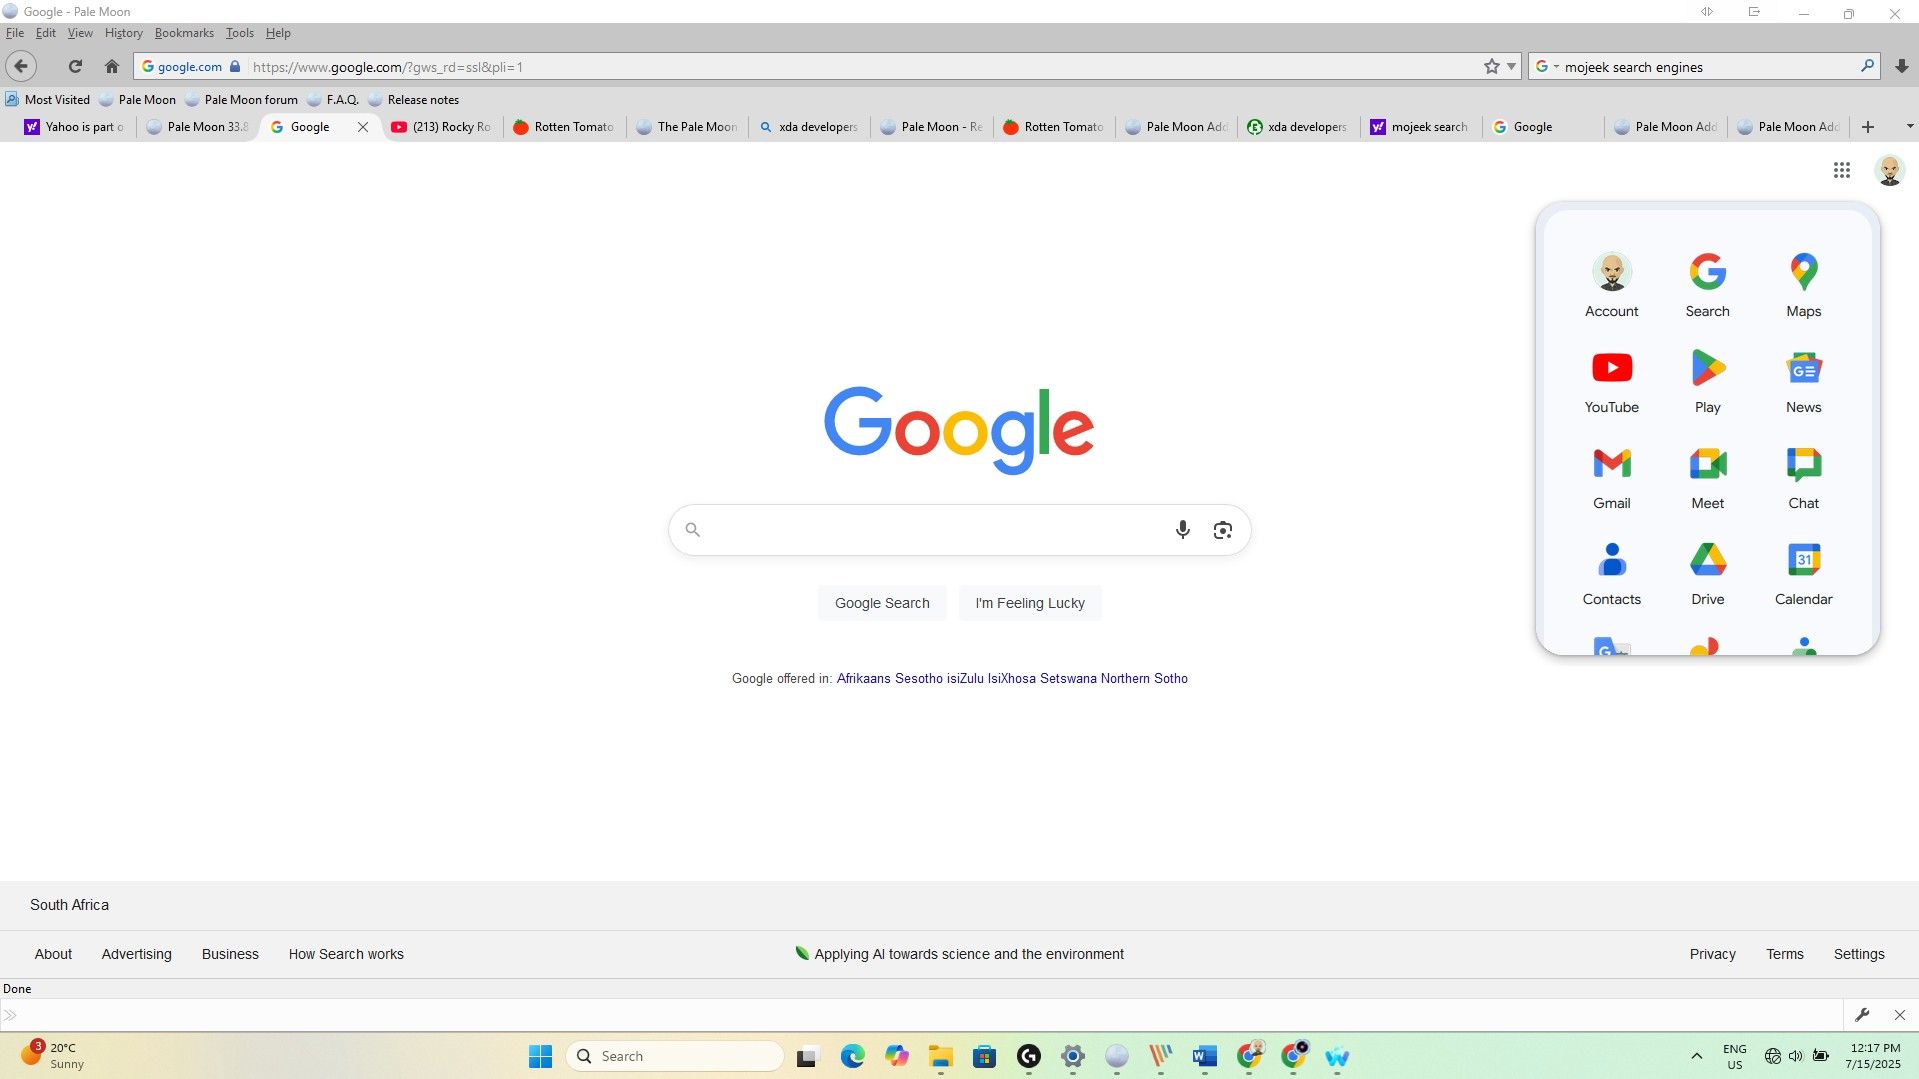Viewport: 1919px width, 1079px height.
Task: Expand the list all tabs arrow
Action: click(x=1909, y=127)
